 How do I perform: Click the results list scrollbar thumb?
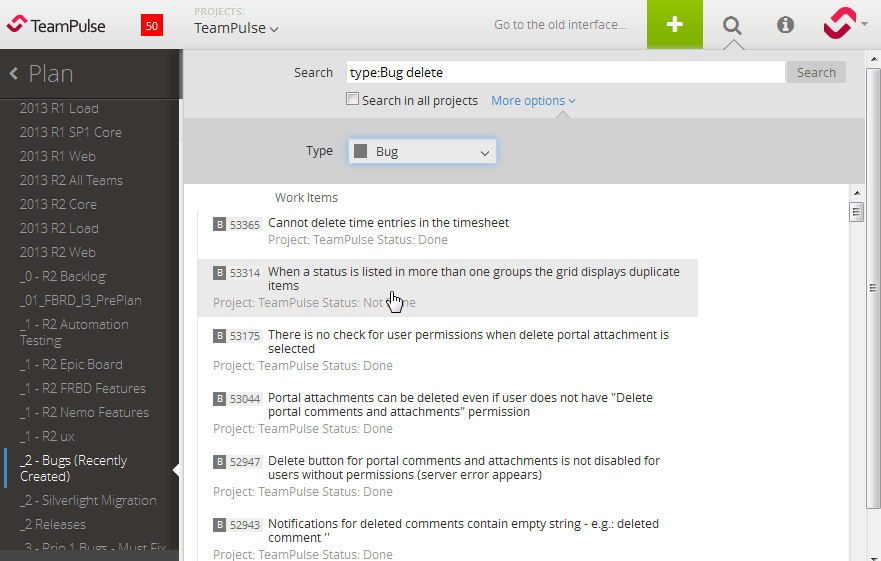click(856, 212)
